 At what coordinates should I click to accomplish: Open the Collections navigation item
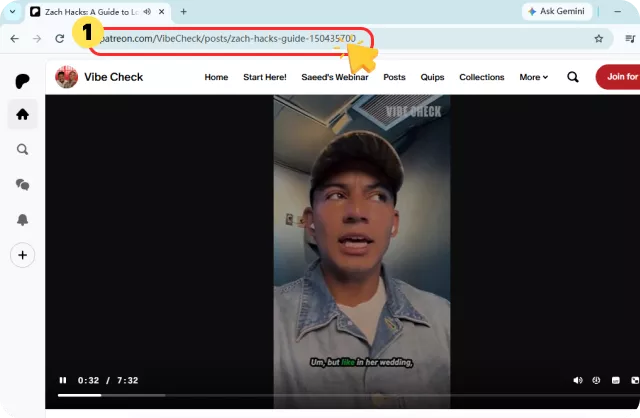click(482, 77)
